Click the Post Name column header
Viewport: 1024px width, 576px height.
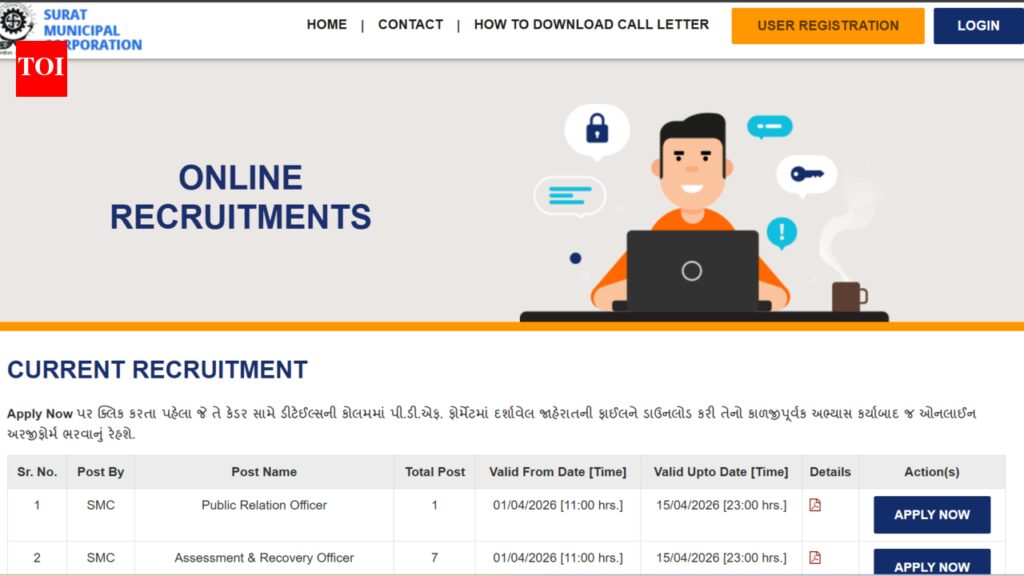tap(264, 472)
